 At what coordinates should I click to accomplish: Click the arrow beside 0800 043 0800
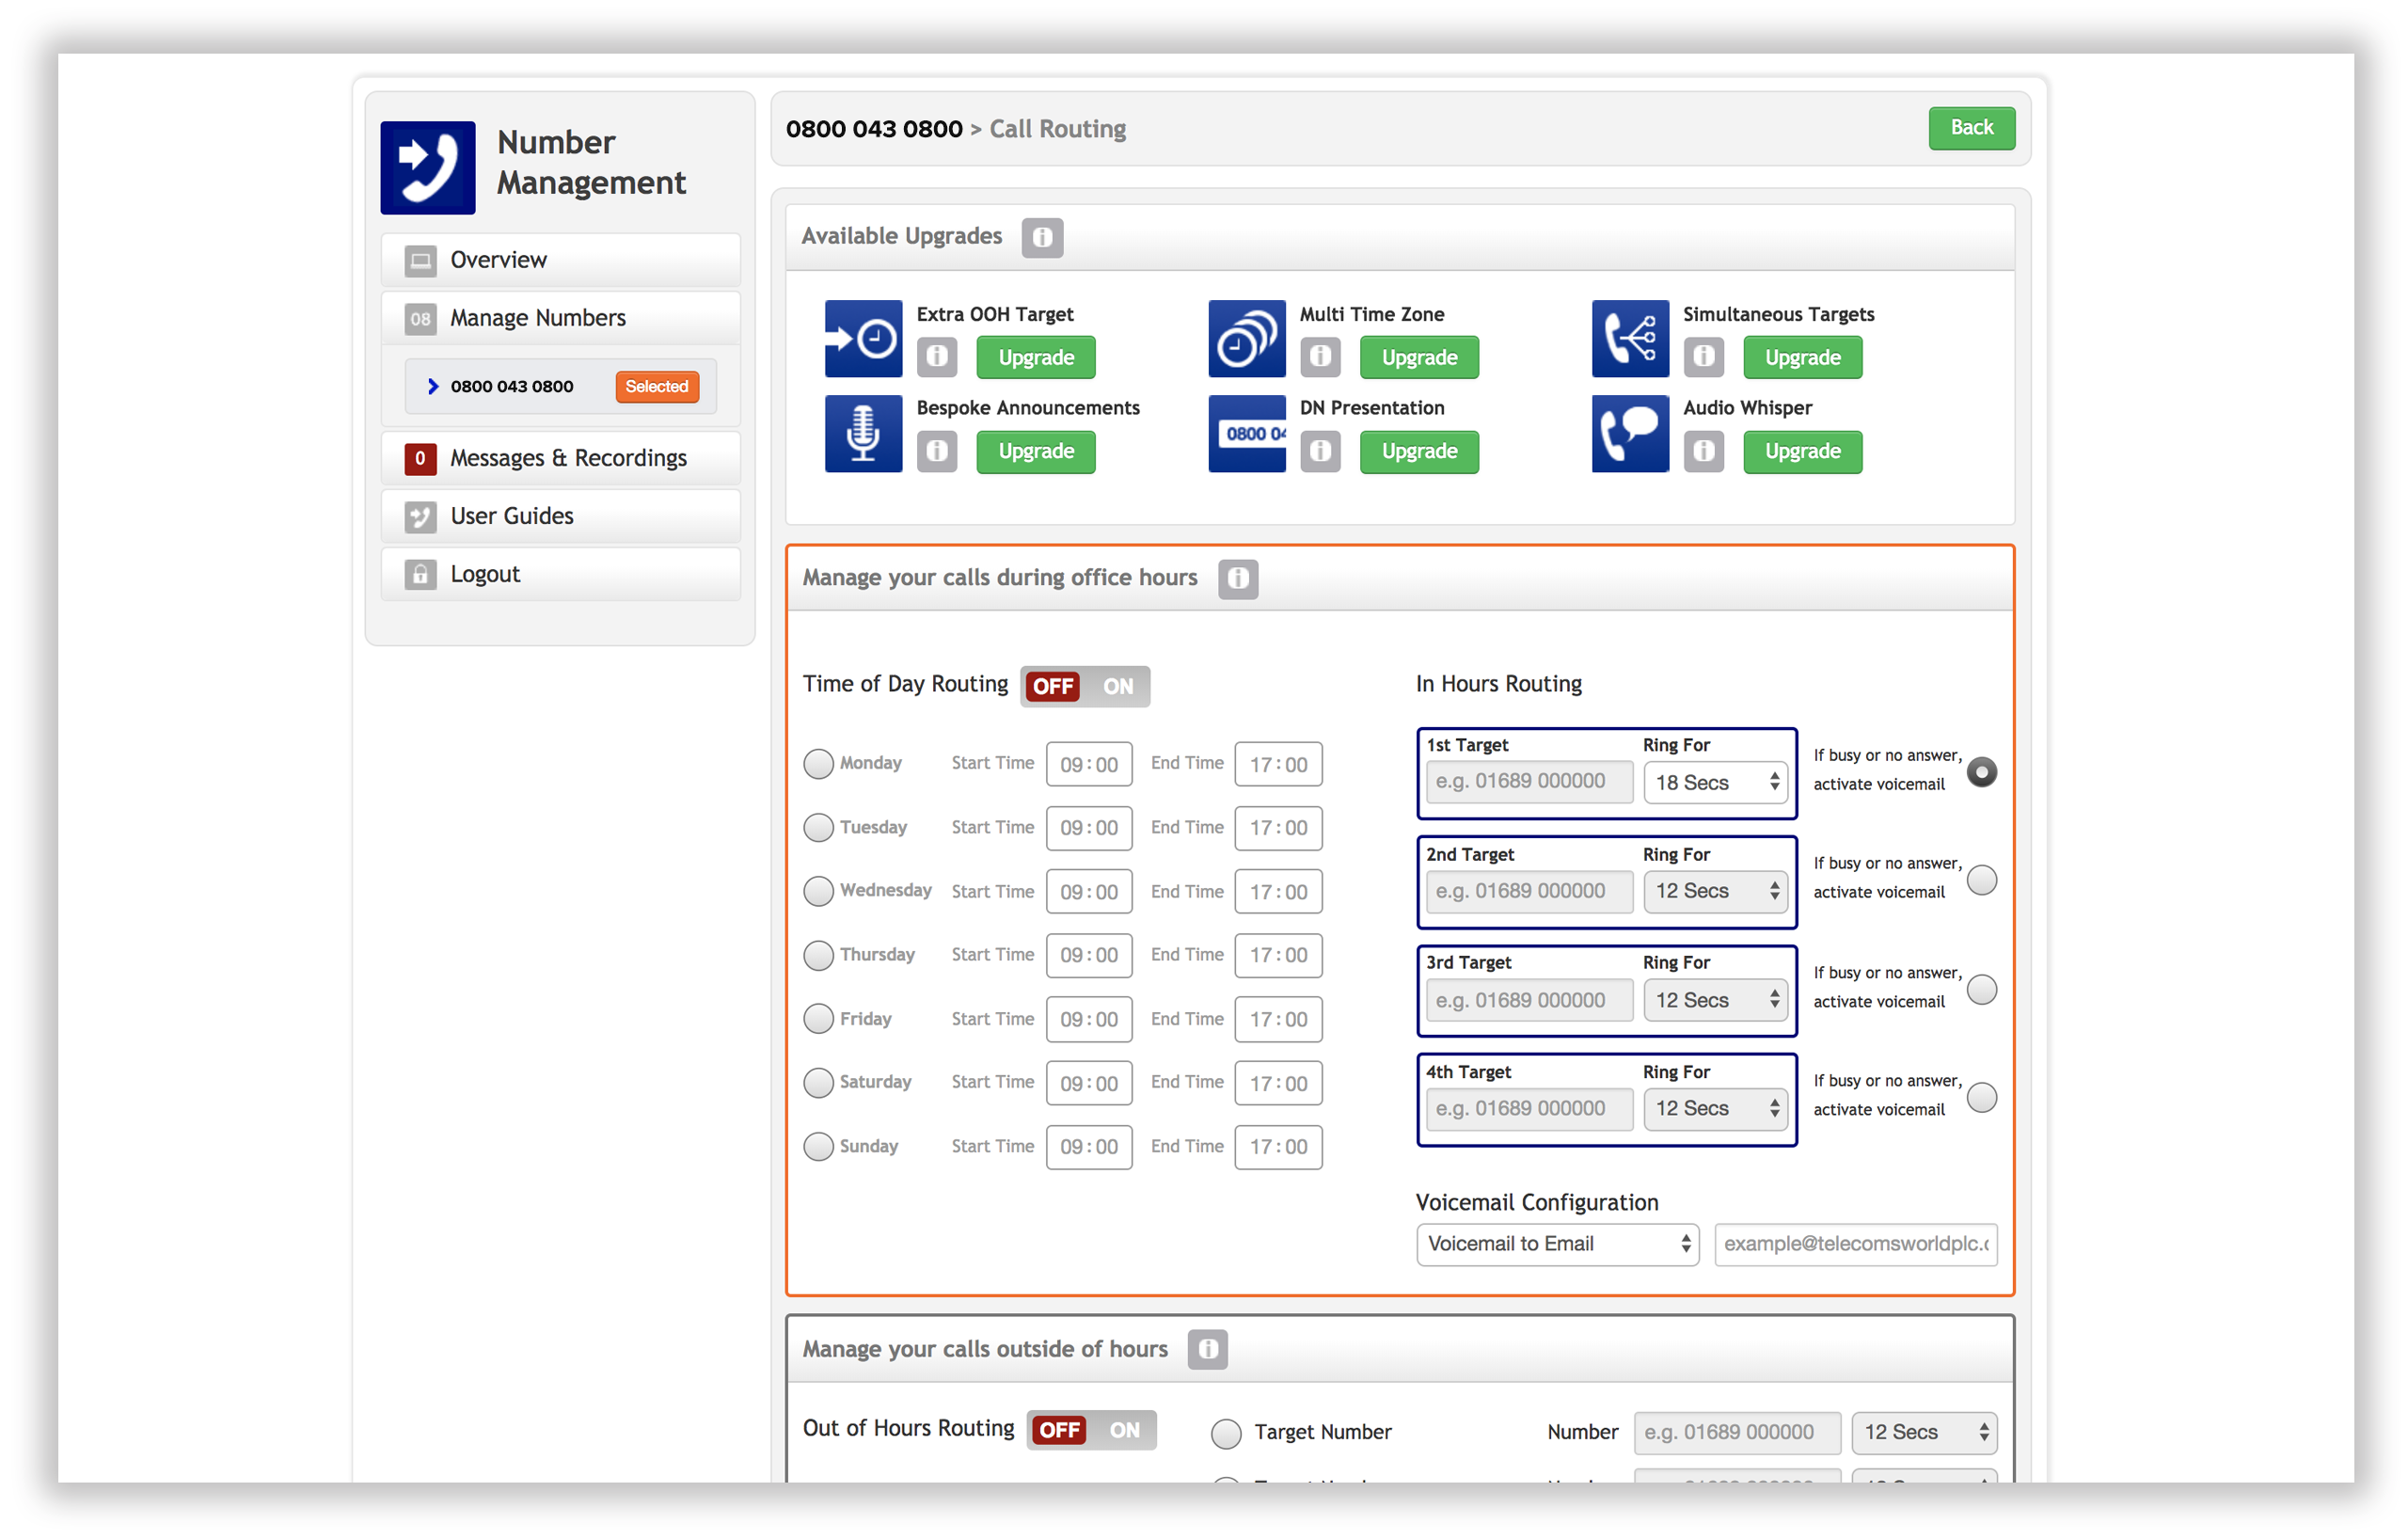[x=433, y=386]
